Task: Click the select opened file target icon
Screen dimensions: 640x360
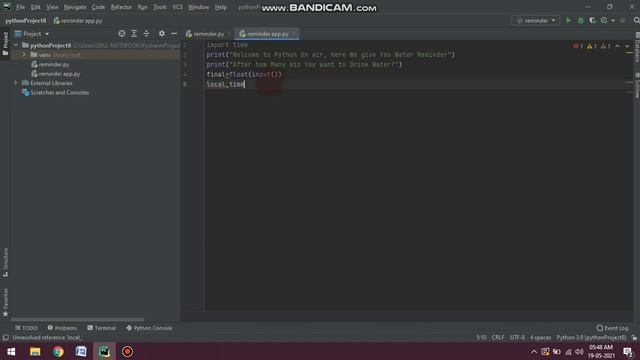Action: point(122,34)
